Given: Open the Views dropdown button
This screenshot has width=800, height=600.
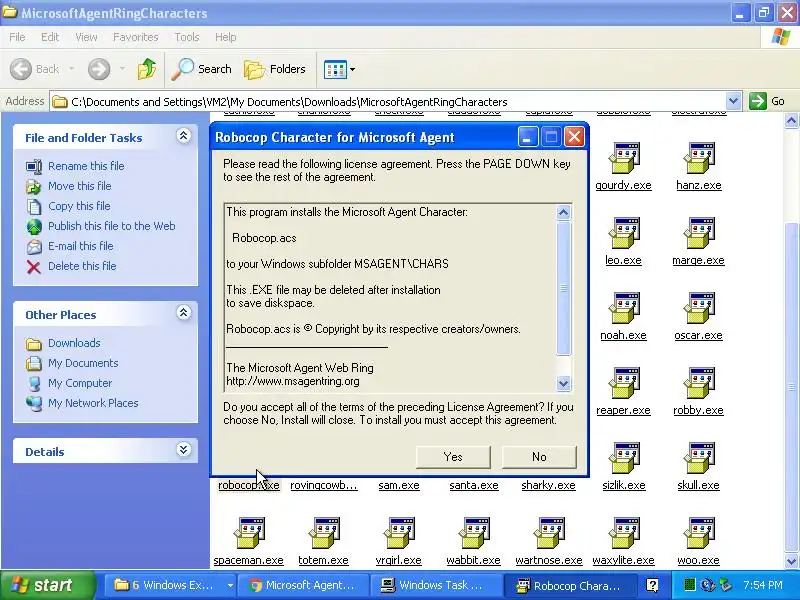Looking at the screenshot, I should click(x=339, y=69).
